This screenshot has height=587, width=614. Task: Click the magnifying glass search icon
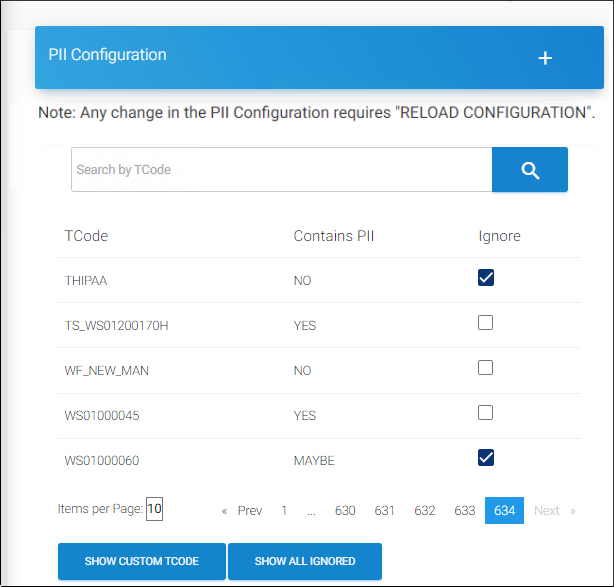[x=530, y=170]
